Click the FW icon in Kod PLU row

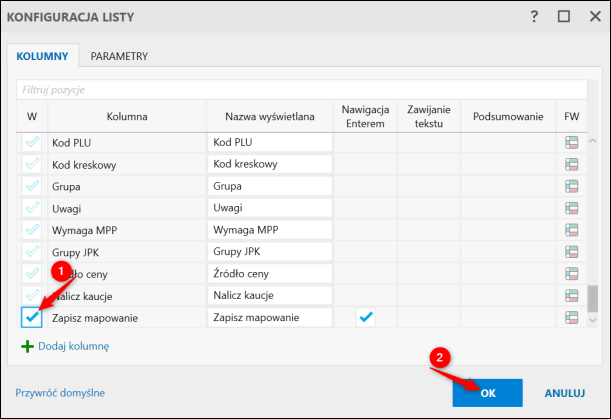point(571,143)
